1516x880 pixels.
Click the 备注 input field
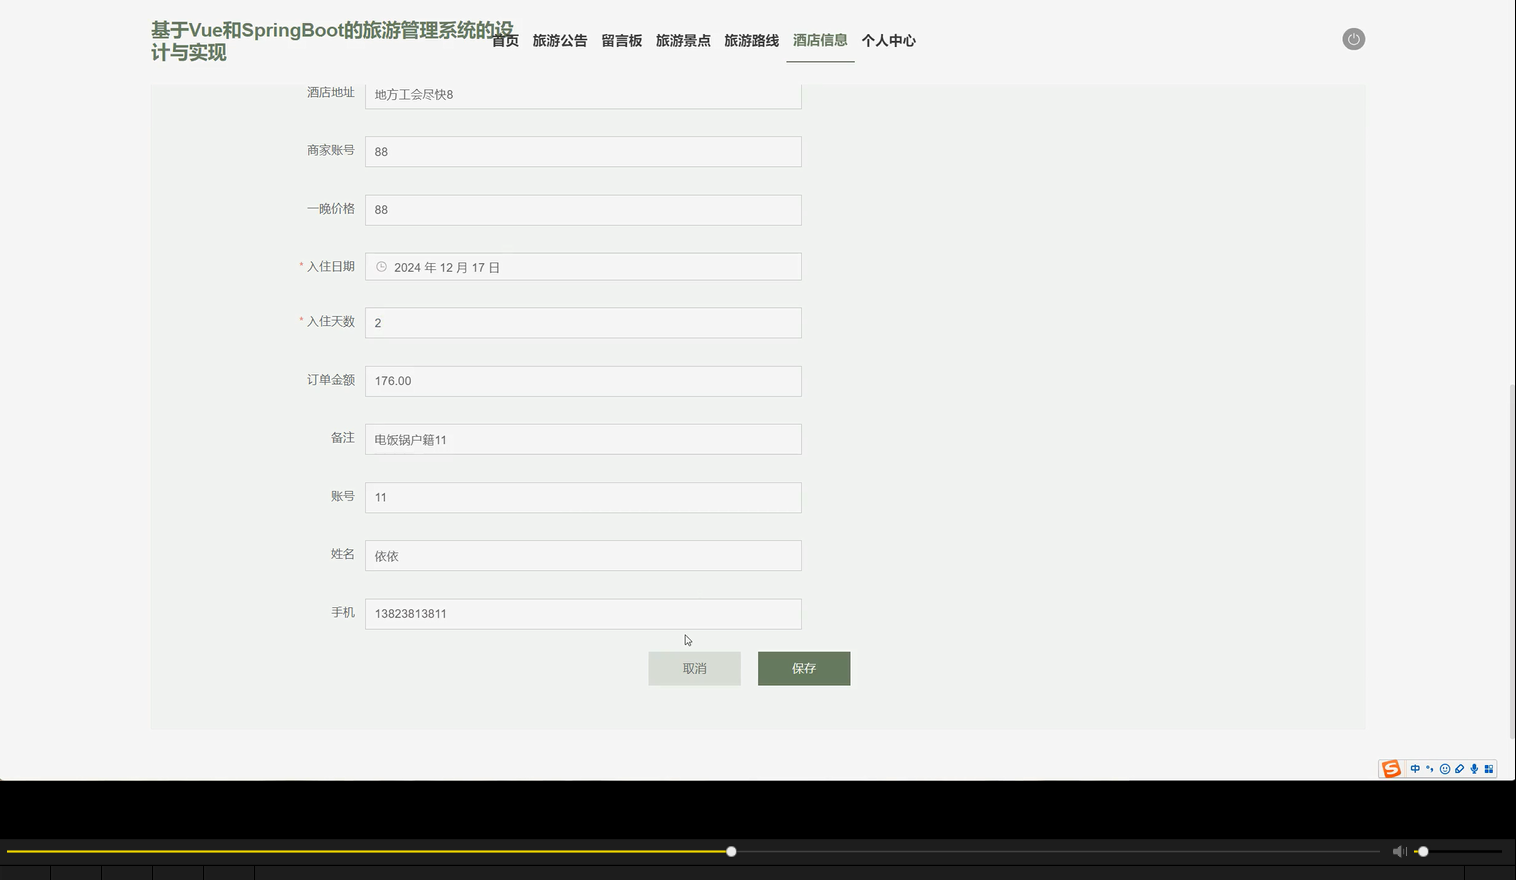583,439
